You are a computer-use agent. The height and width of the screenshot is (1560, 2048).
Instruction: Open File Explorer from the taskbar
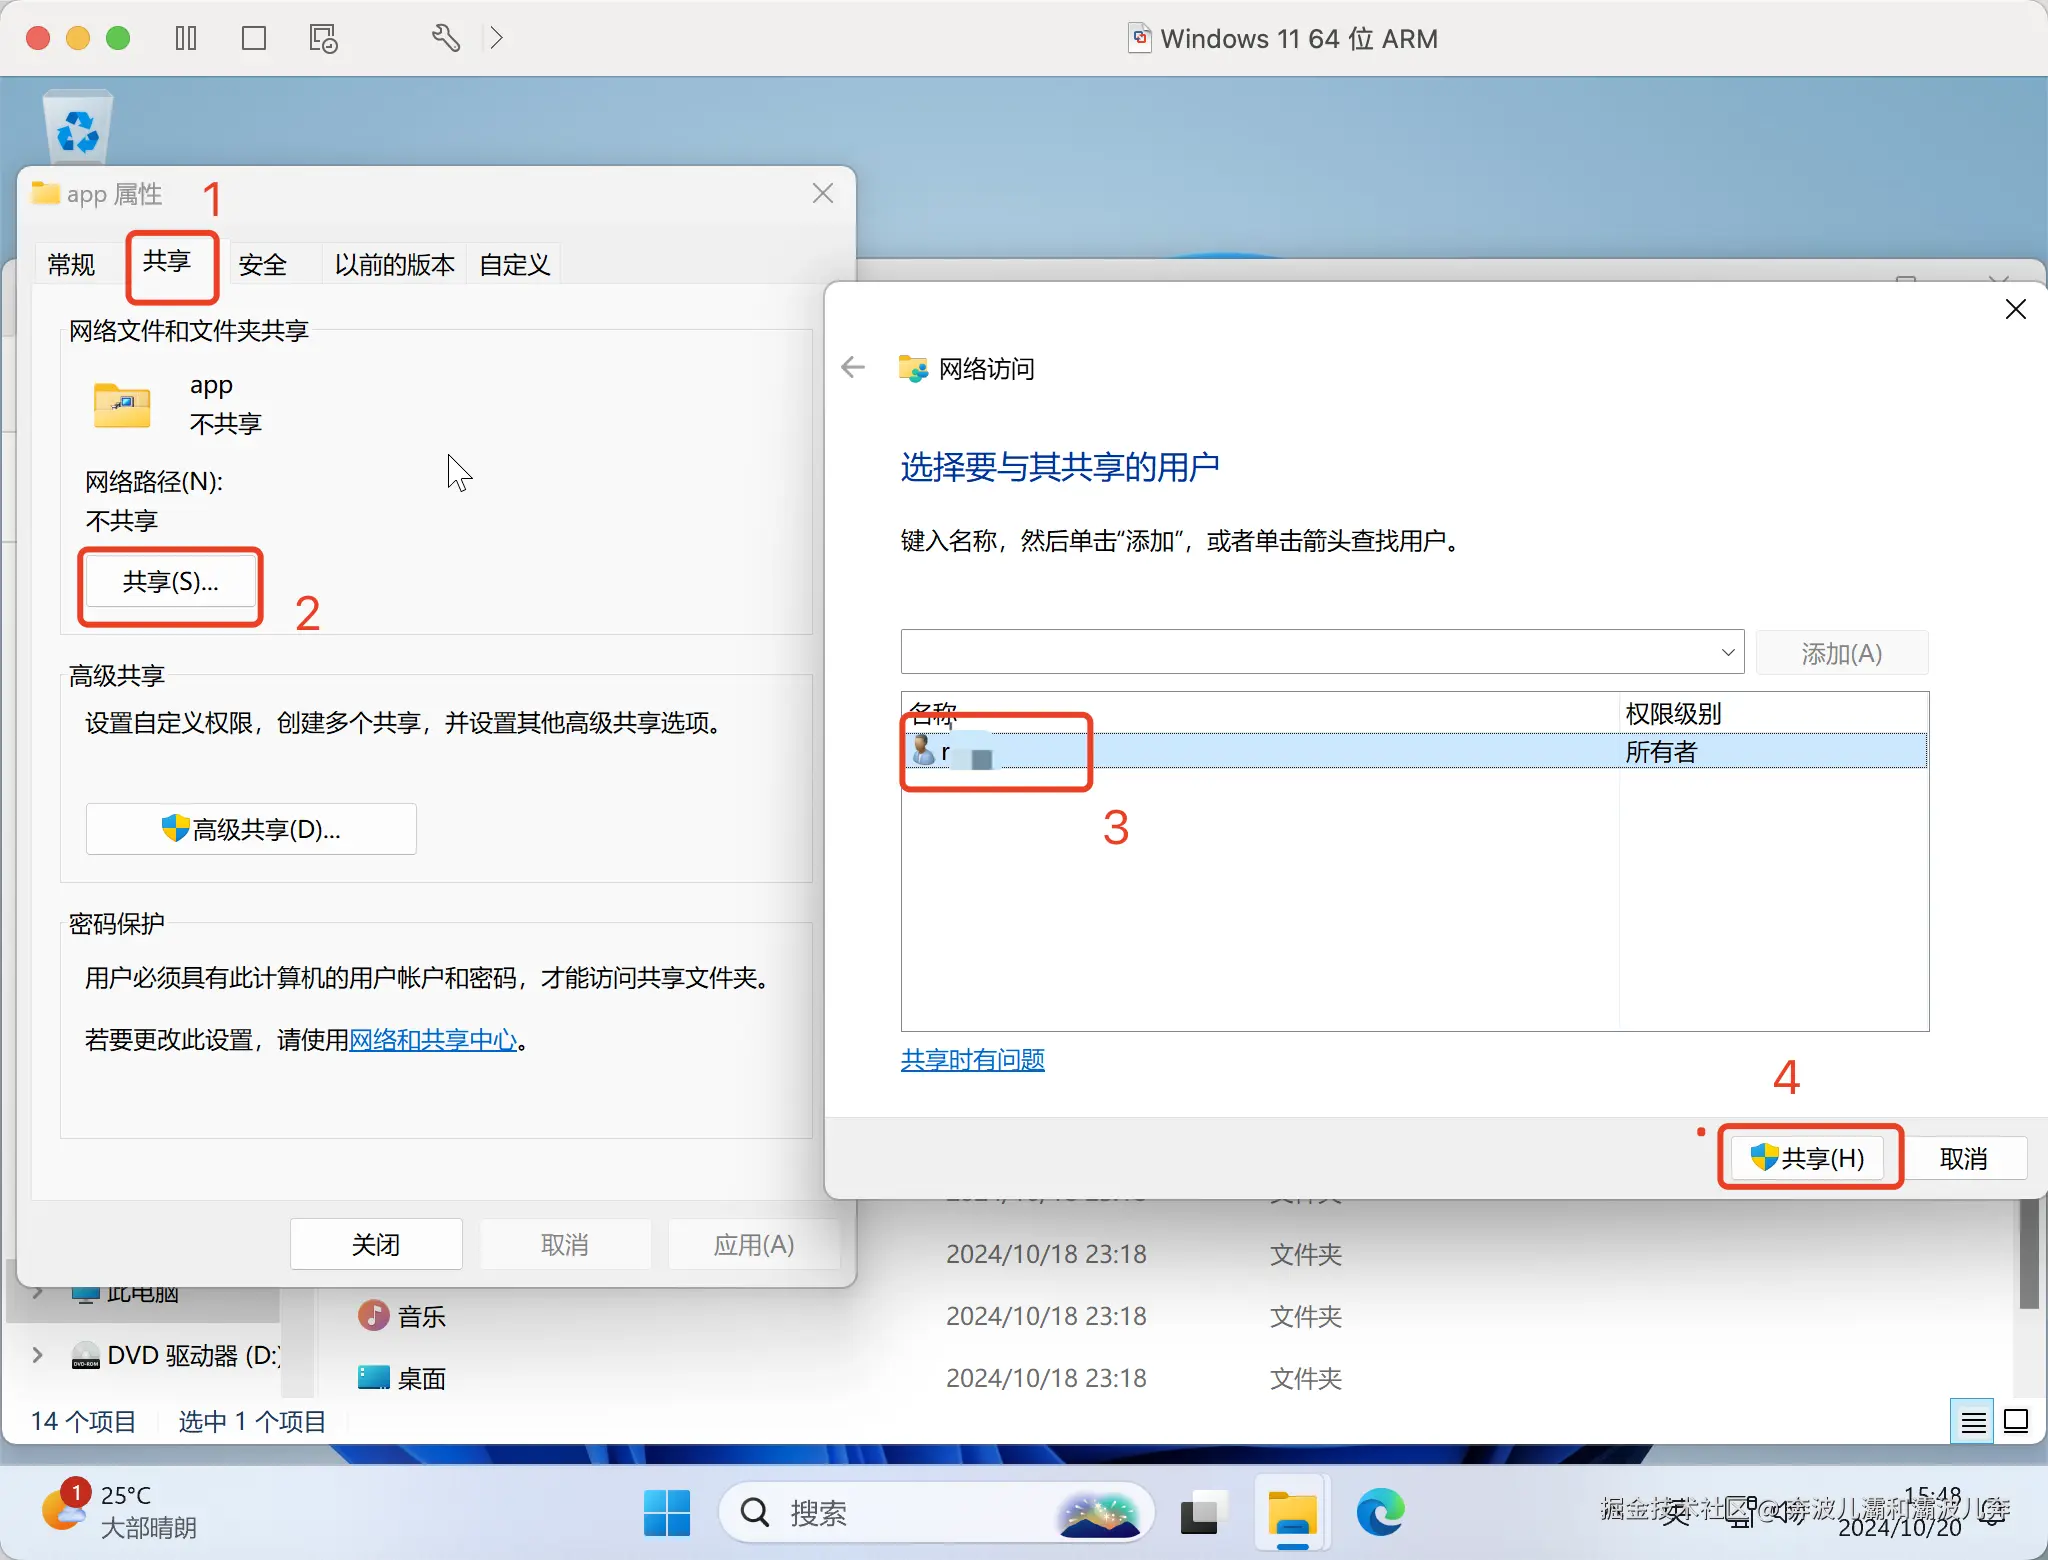coord(1292,1512)
